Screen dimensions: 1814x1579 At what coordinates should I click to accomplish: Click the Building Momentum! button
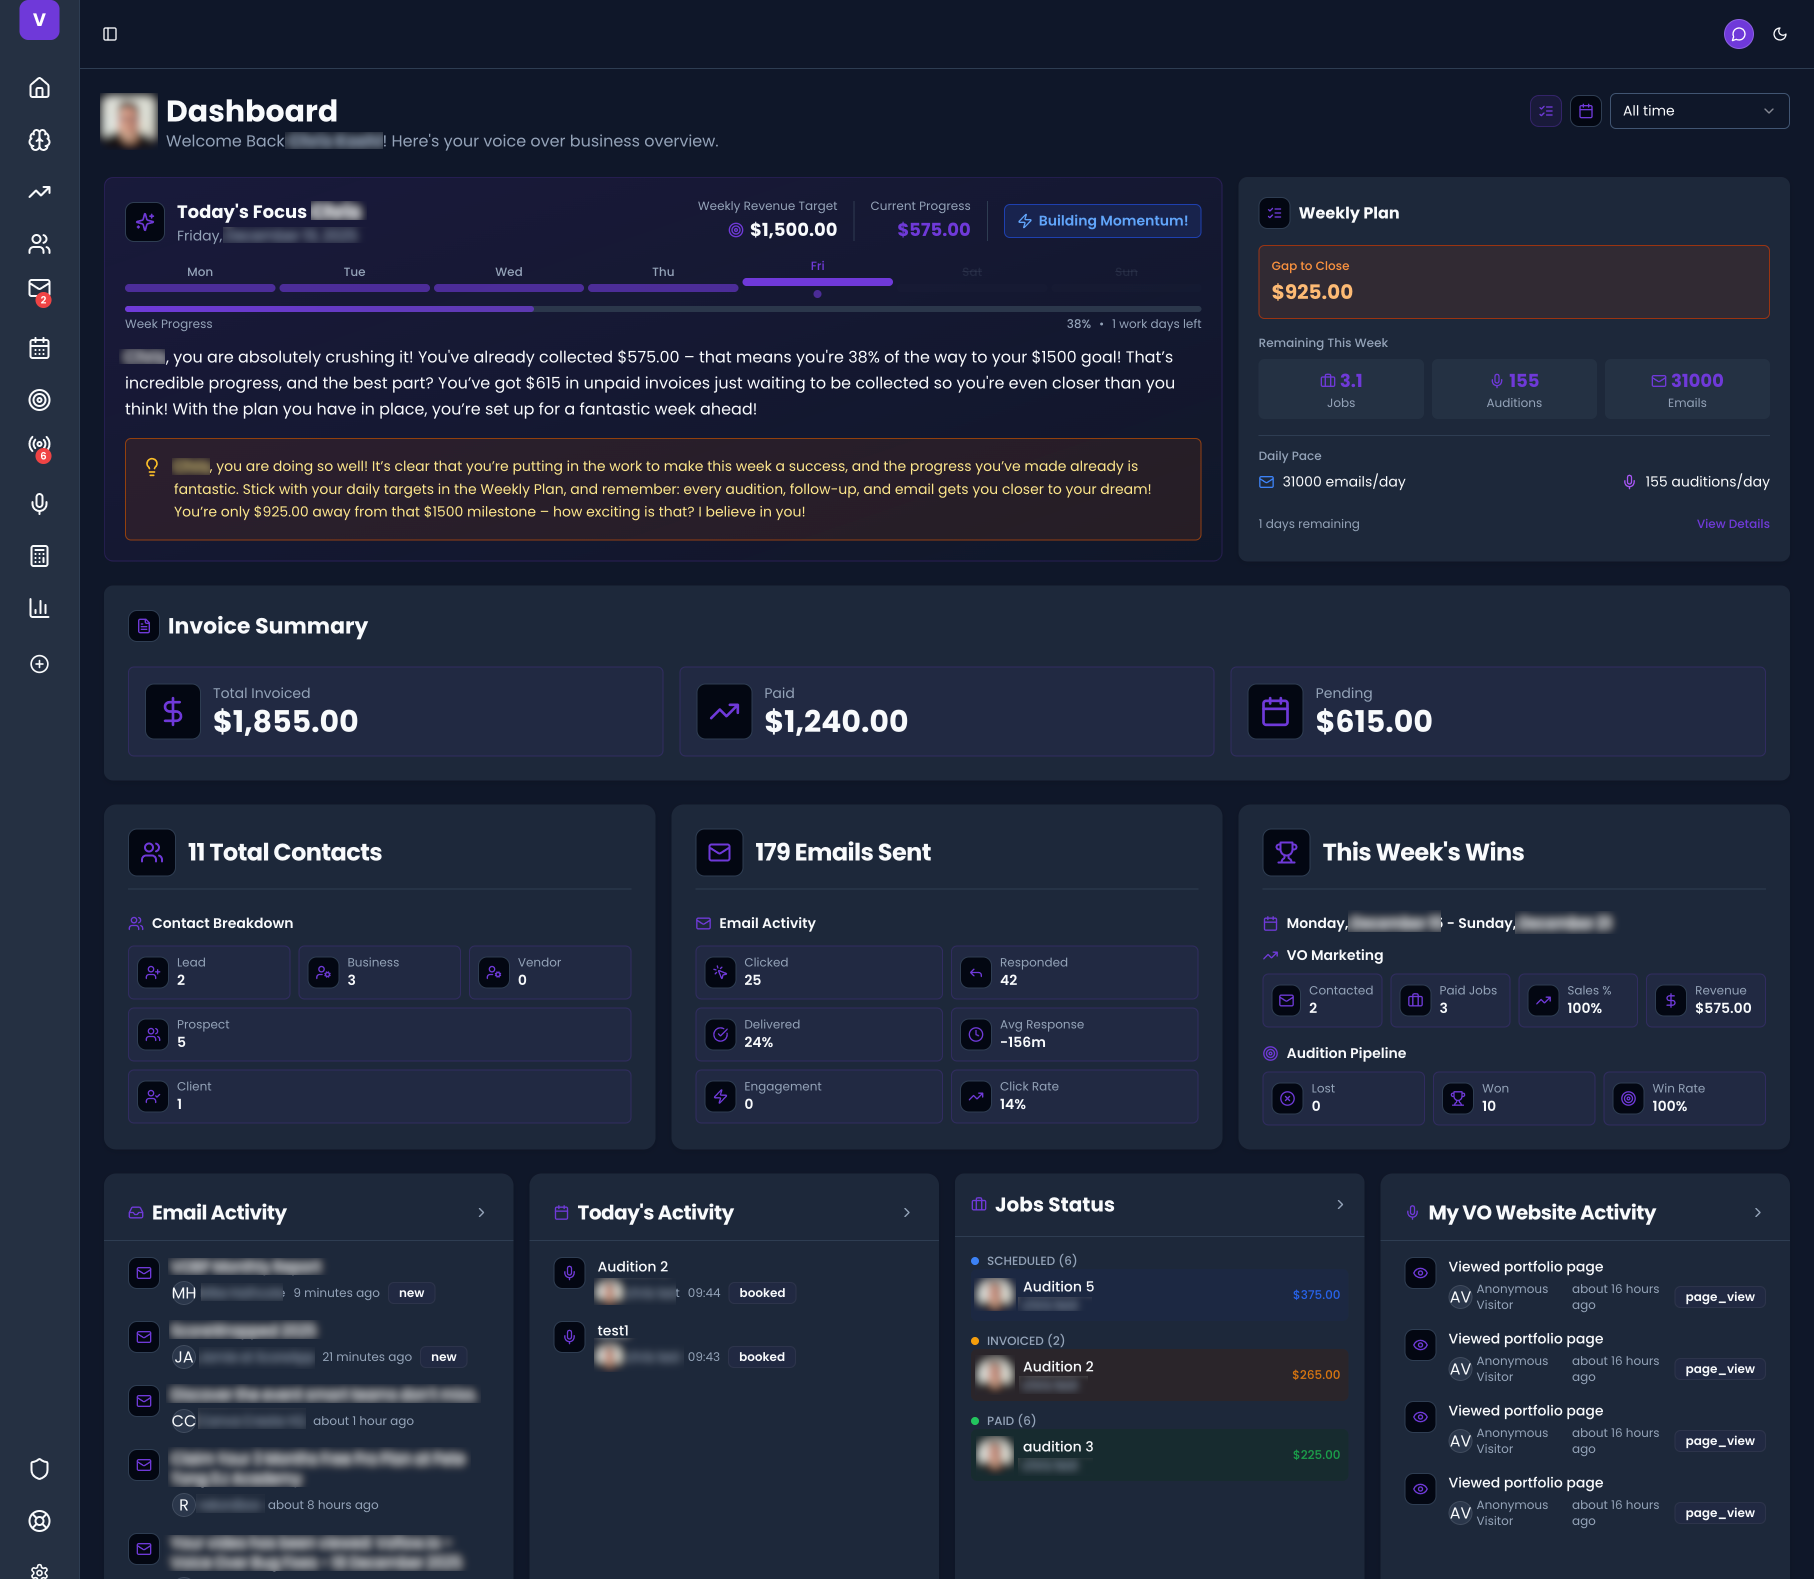pyautogui.click(x=1102, y=221)
